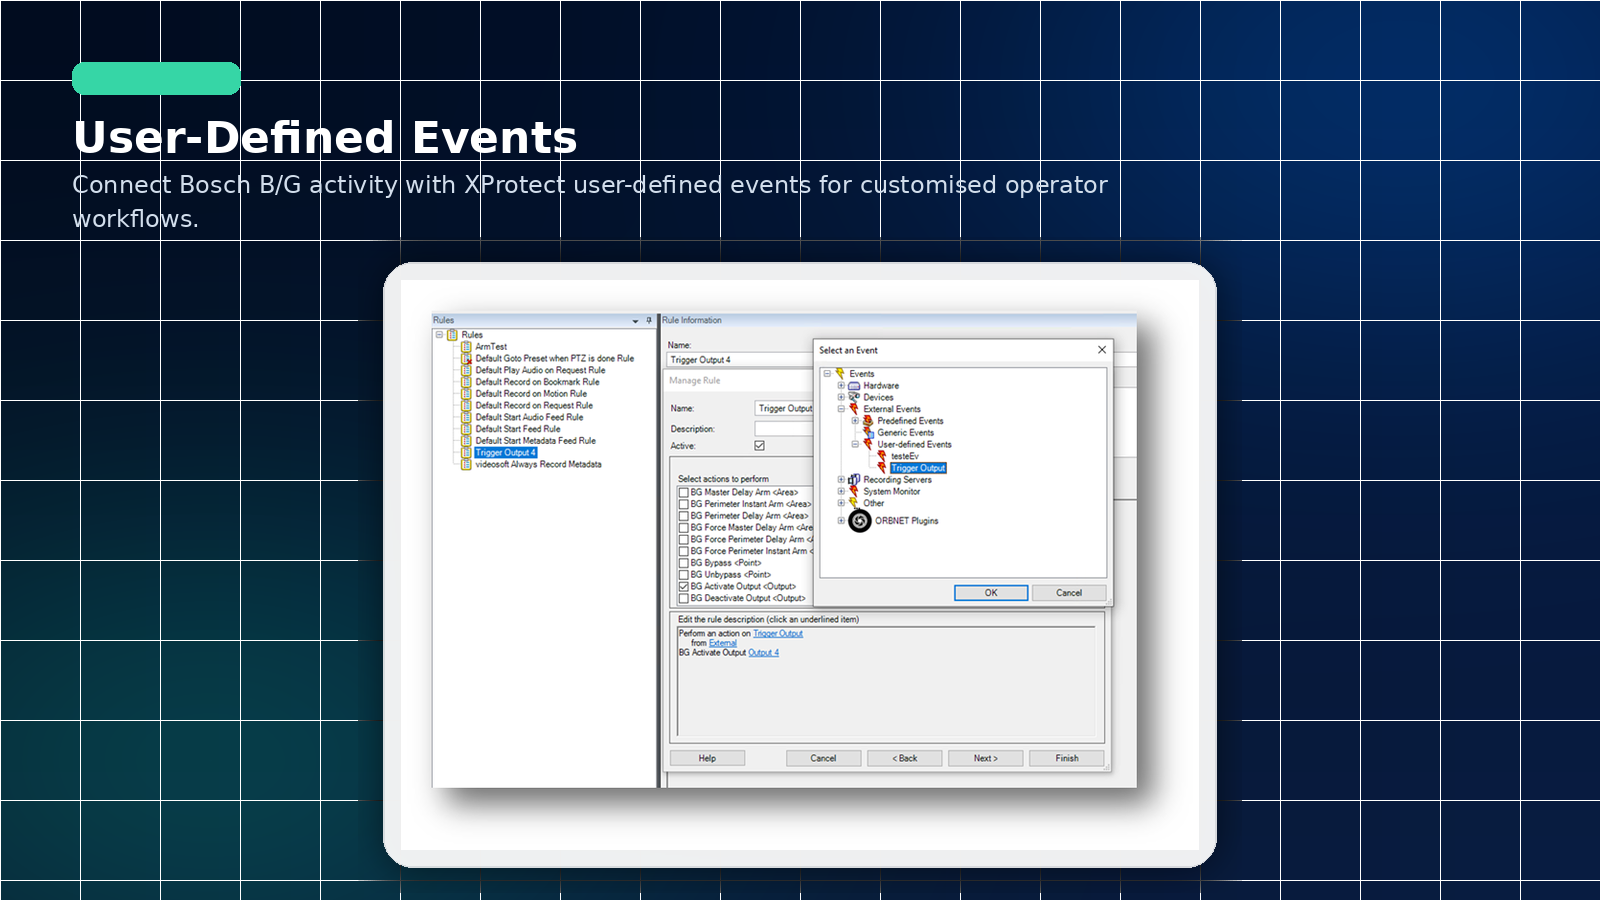Click the Default Record on Bookmark rule icon
1600x900 pixels.
[x=466, y=382]
